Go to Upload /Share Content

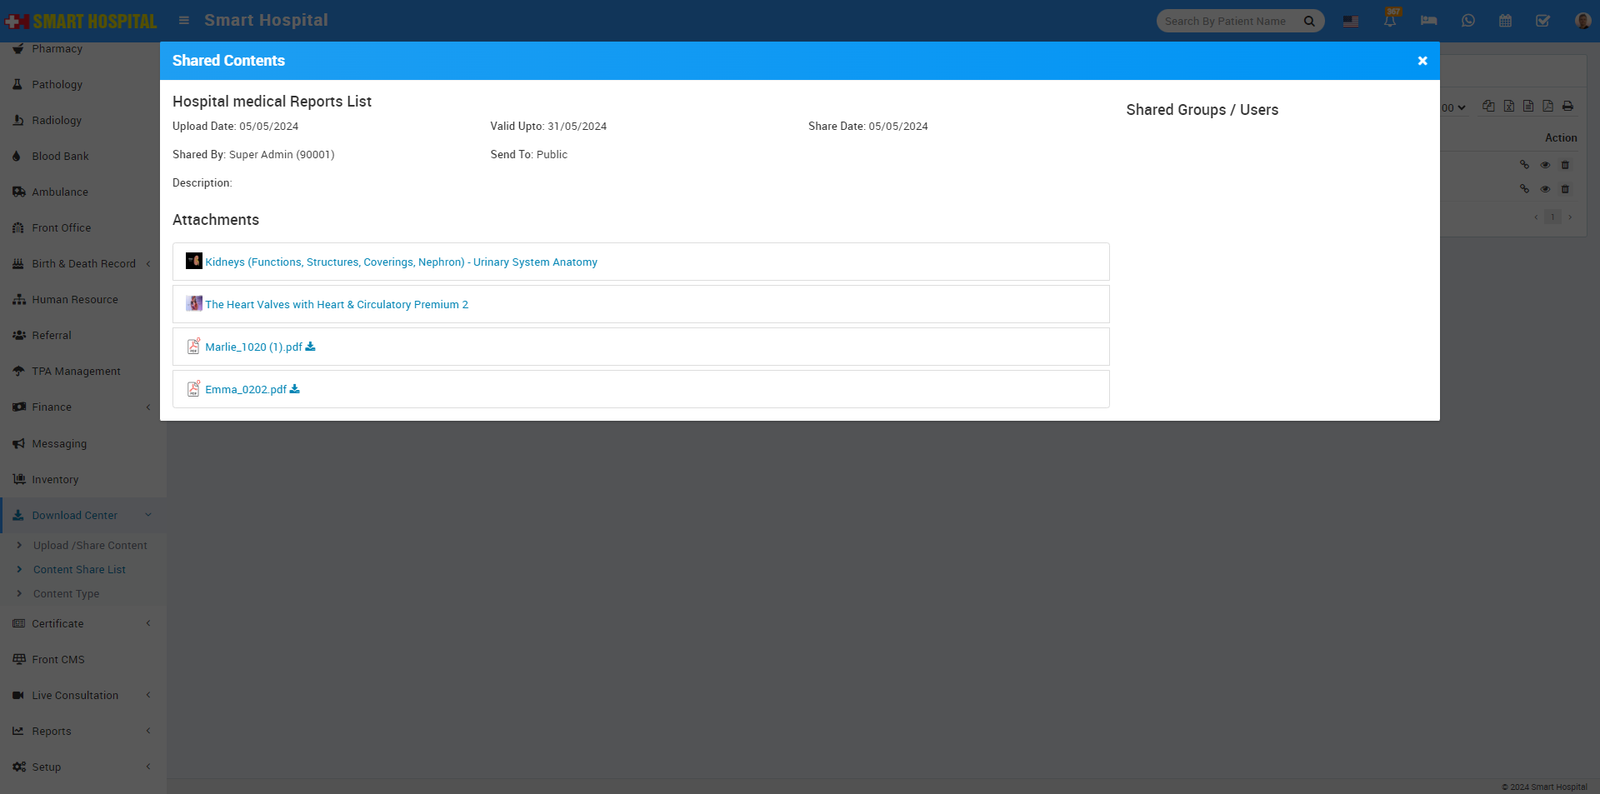[90, 546]
